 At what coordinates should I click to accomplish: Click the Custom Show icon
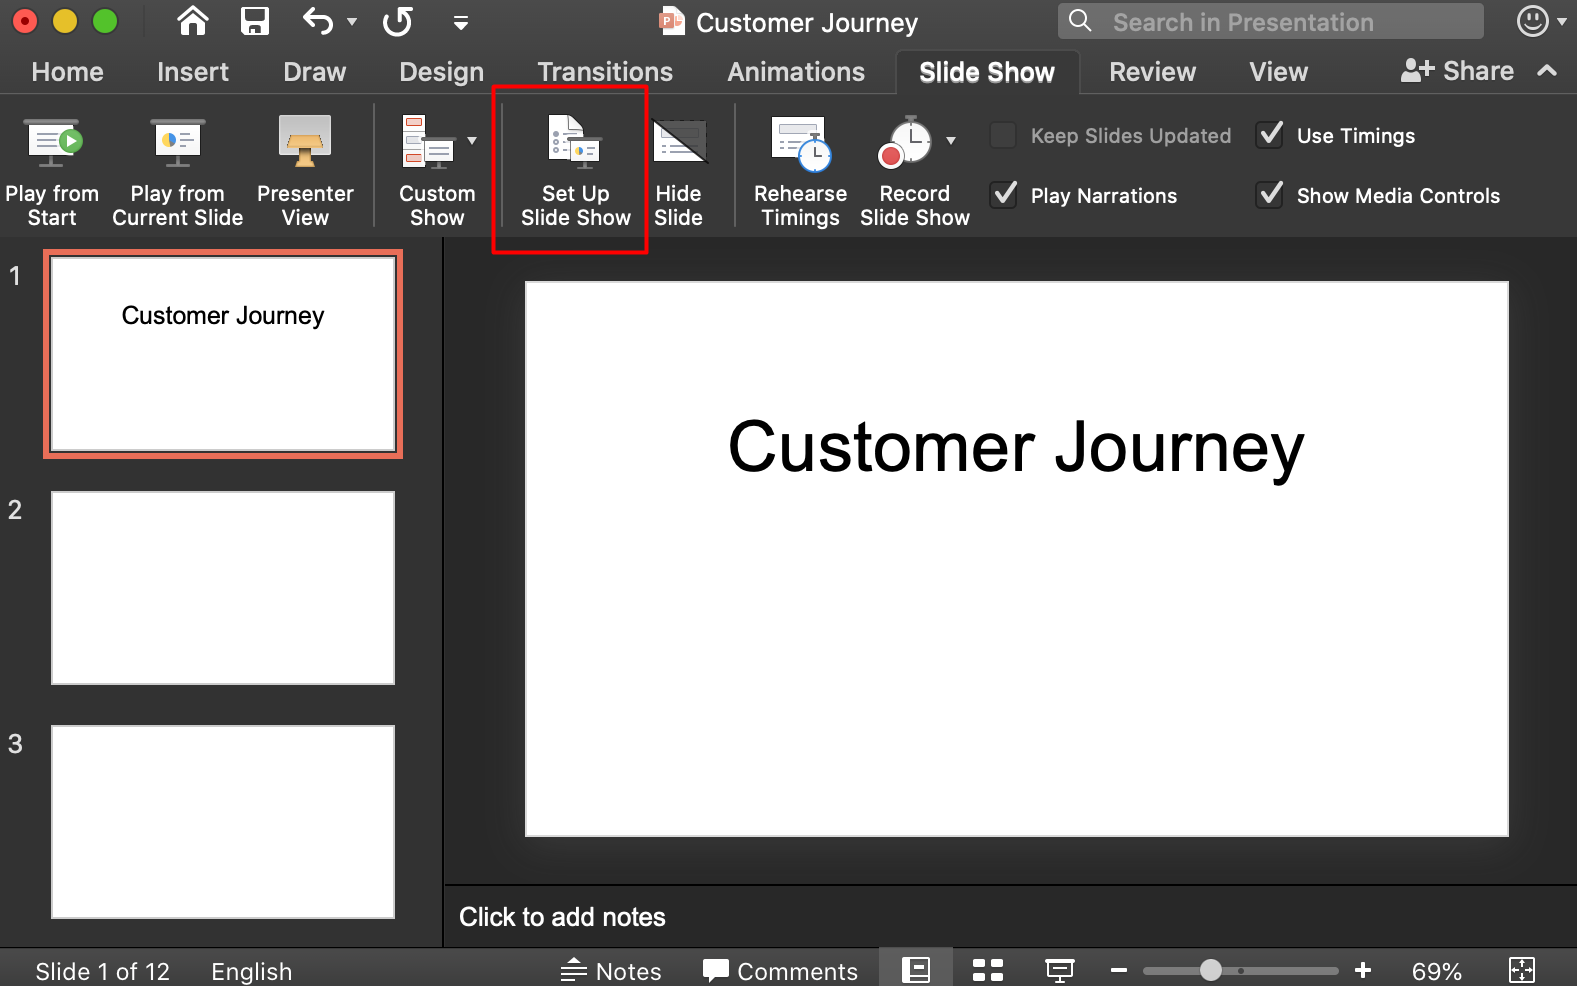click(428, 141)
